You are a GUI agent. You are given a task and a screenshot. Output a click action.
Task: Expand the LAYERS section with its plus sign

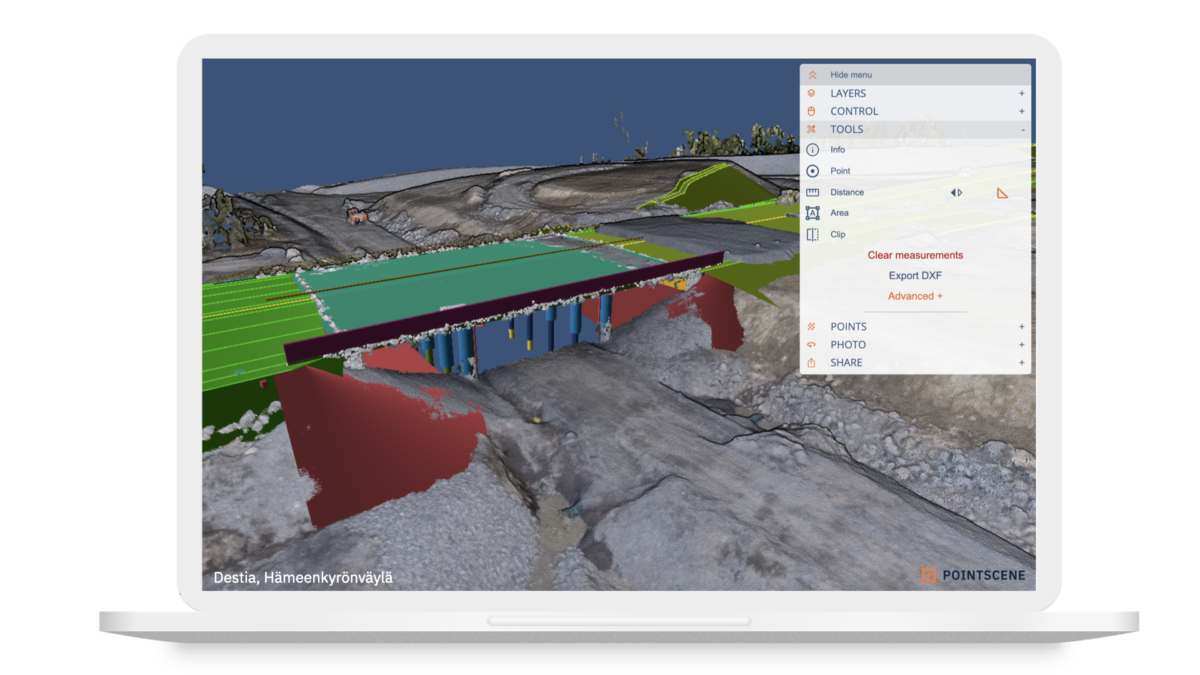pyautogui.click(x=1022, y=93)
